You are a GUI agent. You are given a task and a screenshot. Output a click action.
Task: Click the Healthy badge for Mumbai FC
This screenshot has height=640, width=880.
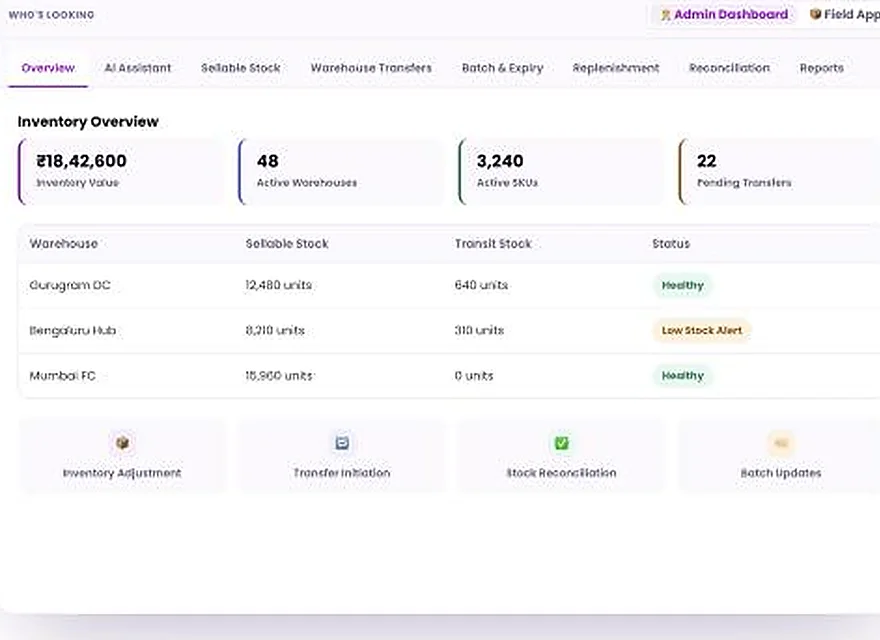click(682, 376)
